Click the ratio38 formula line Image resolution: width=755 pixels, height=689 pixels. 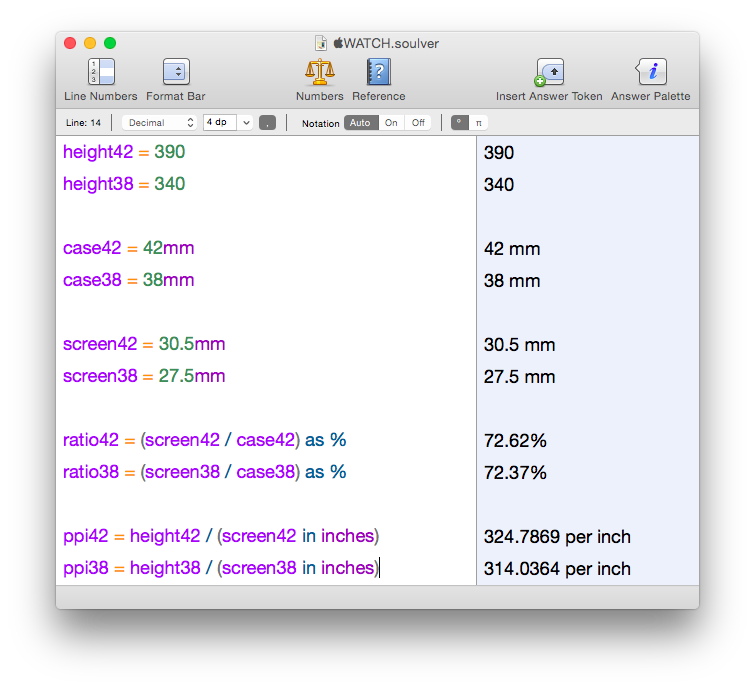(205, 472)
